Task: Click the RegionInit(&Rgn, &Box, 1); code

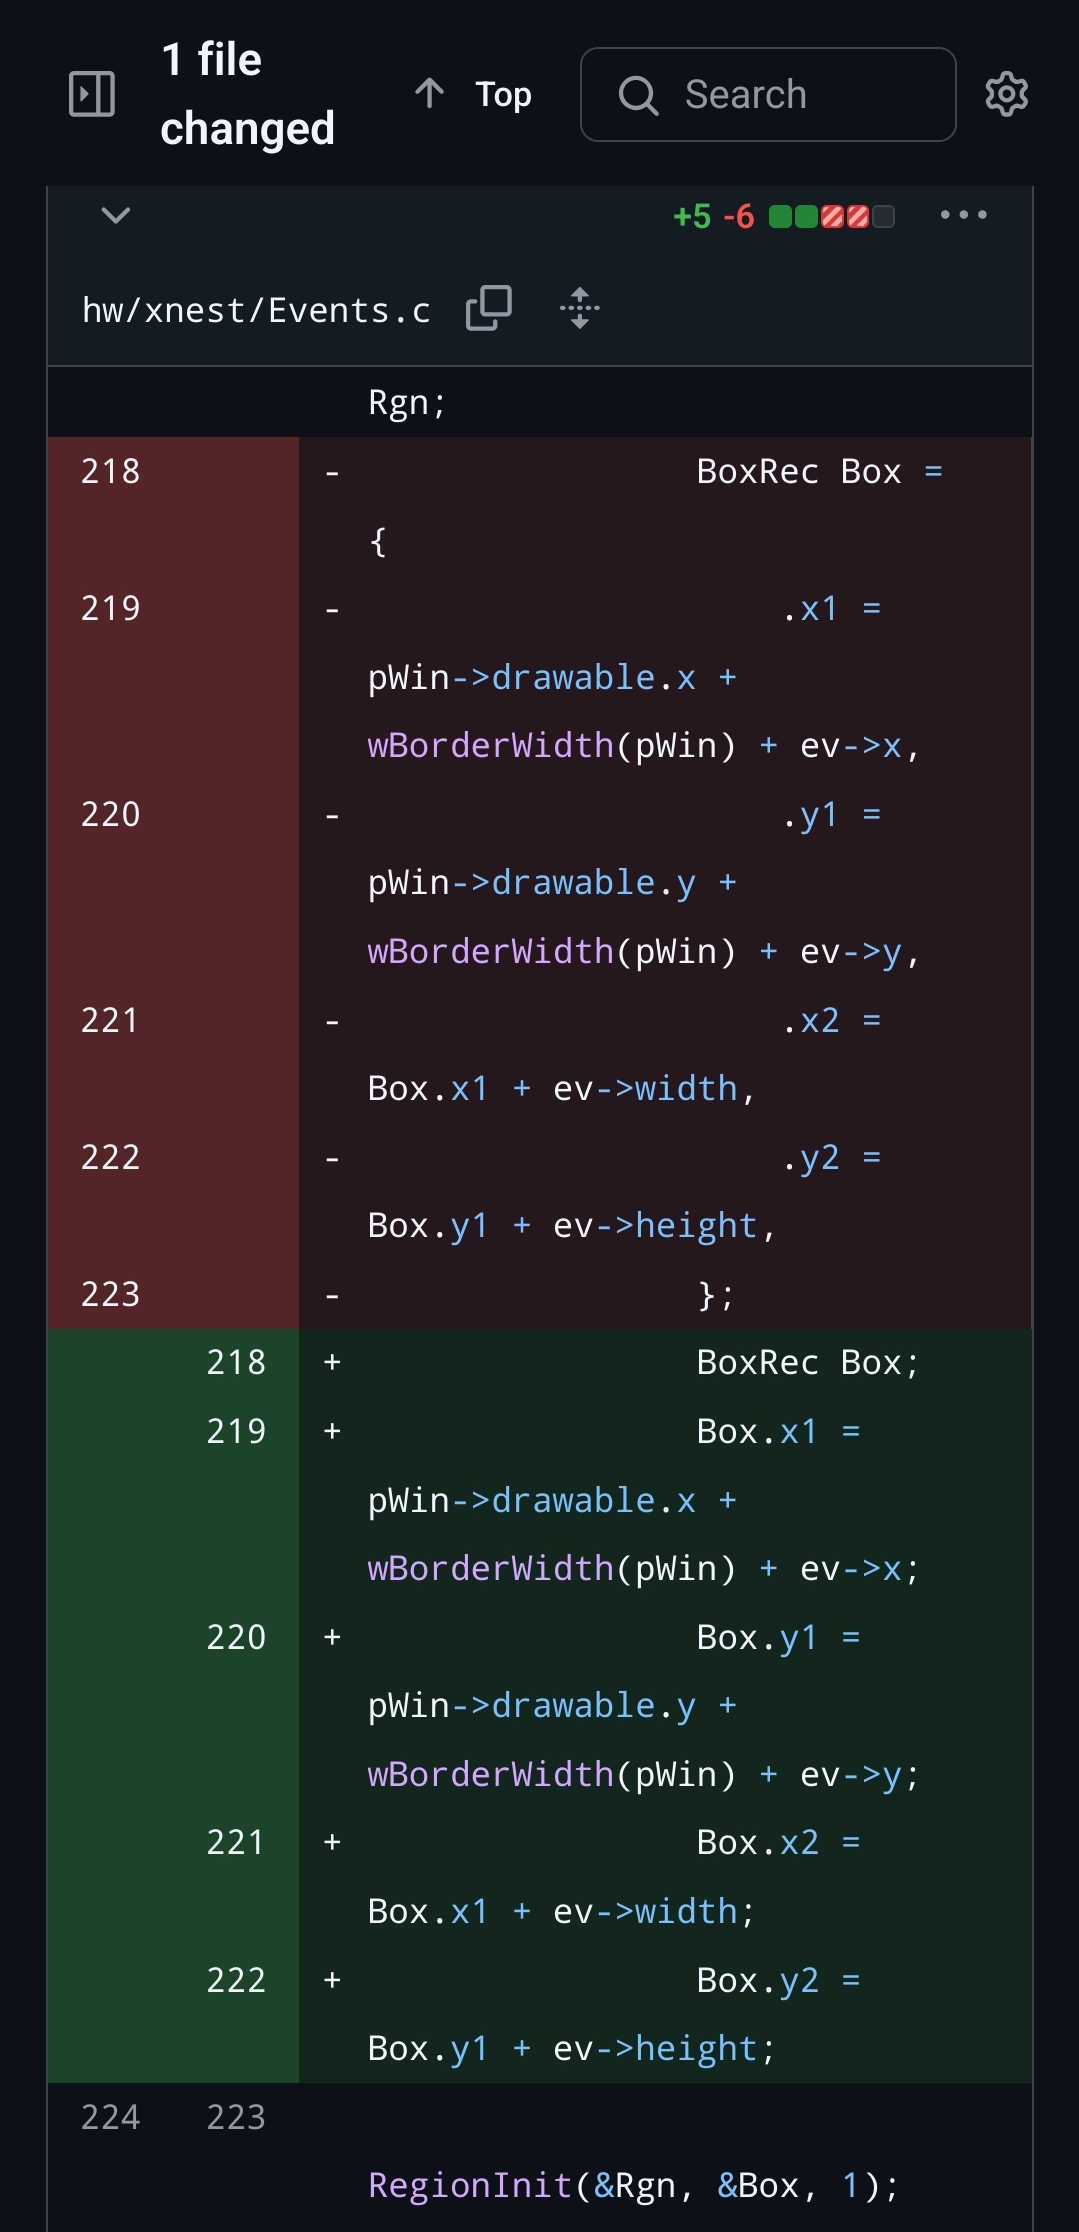Action: click(634, 2185)
